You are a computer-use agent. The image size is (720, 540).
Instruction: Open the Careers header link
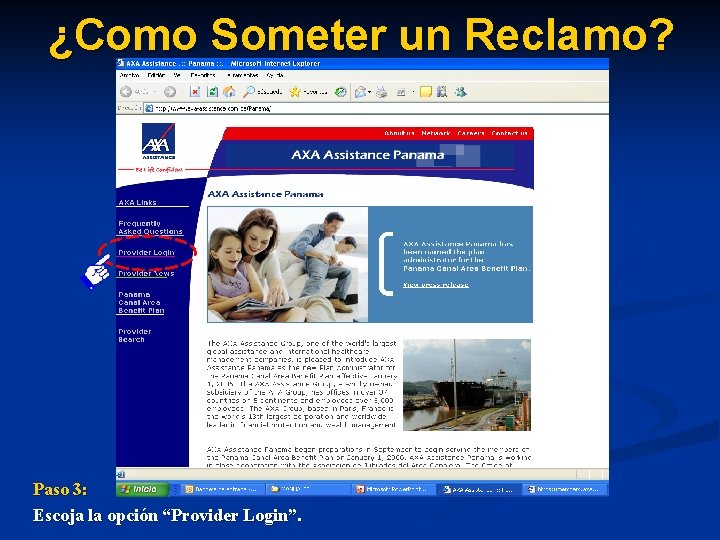click(x=471, y=133)
